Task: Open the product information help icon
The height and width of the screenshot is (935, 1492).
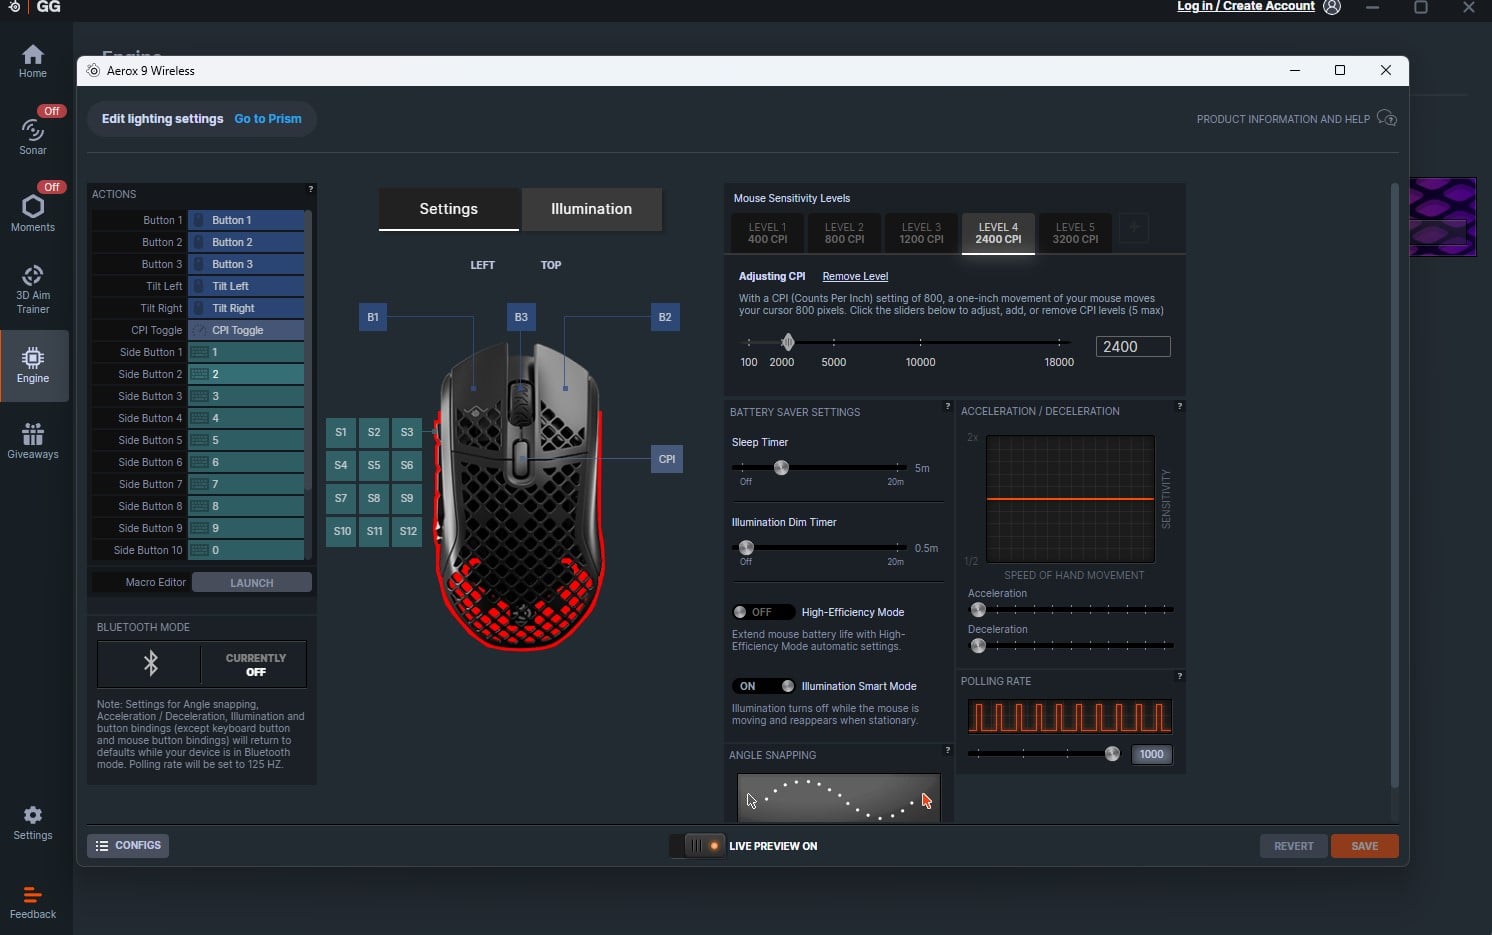Action: (1387, 118)
